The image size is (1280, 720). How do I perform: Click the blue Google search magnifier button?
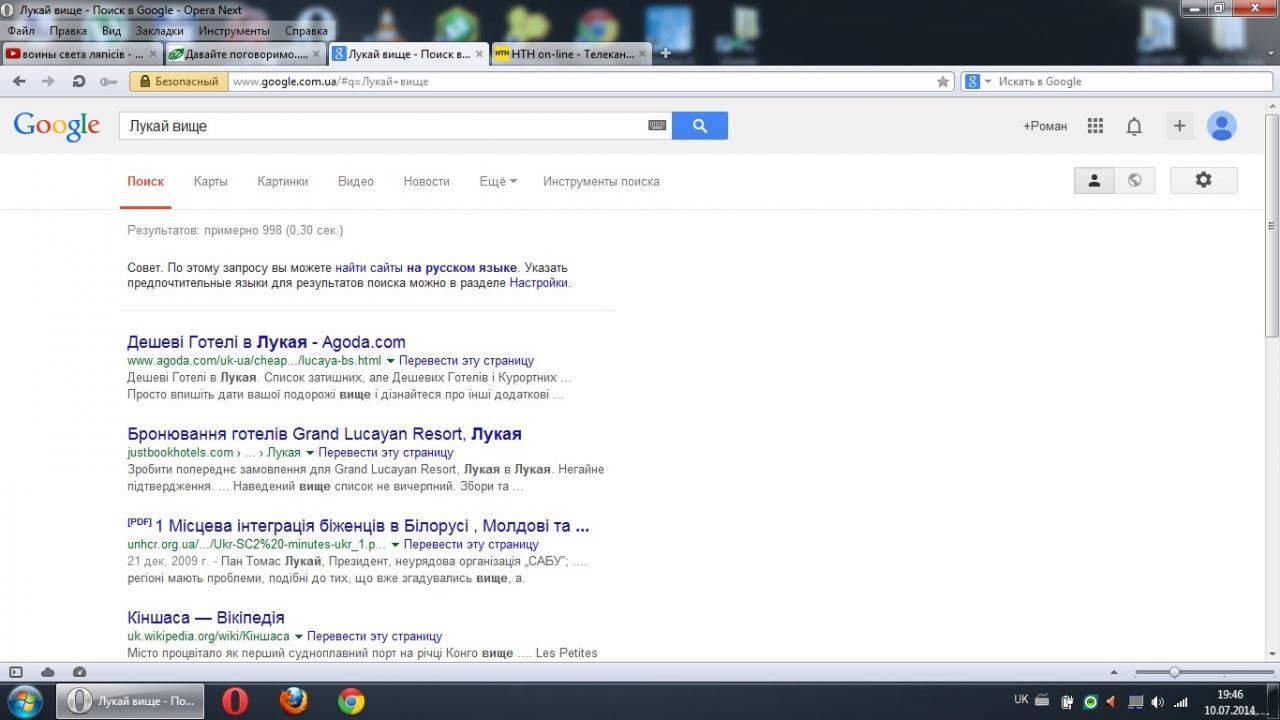click(699, 126)
